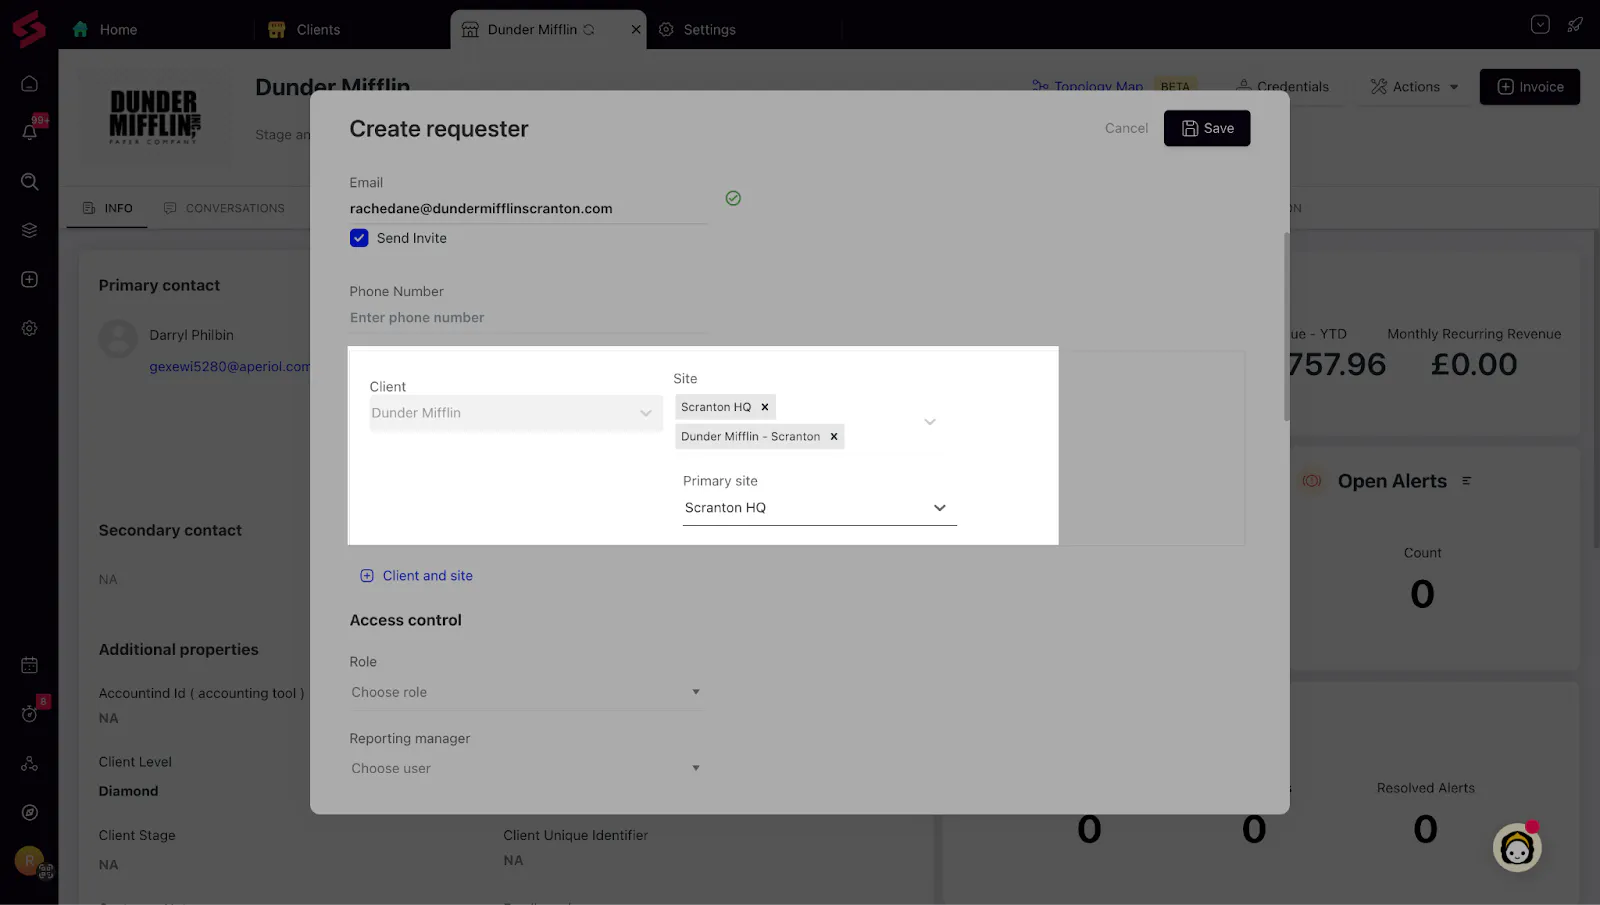Click the Monthly Recurring Revenue label
1600x905 pixels.
(1474, 334)
